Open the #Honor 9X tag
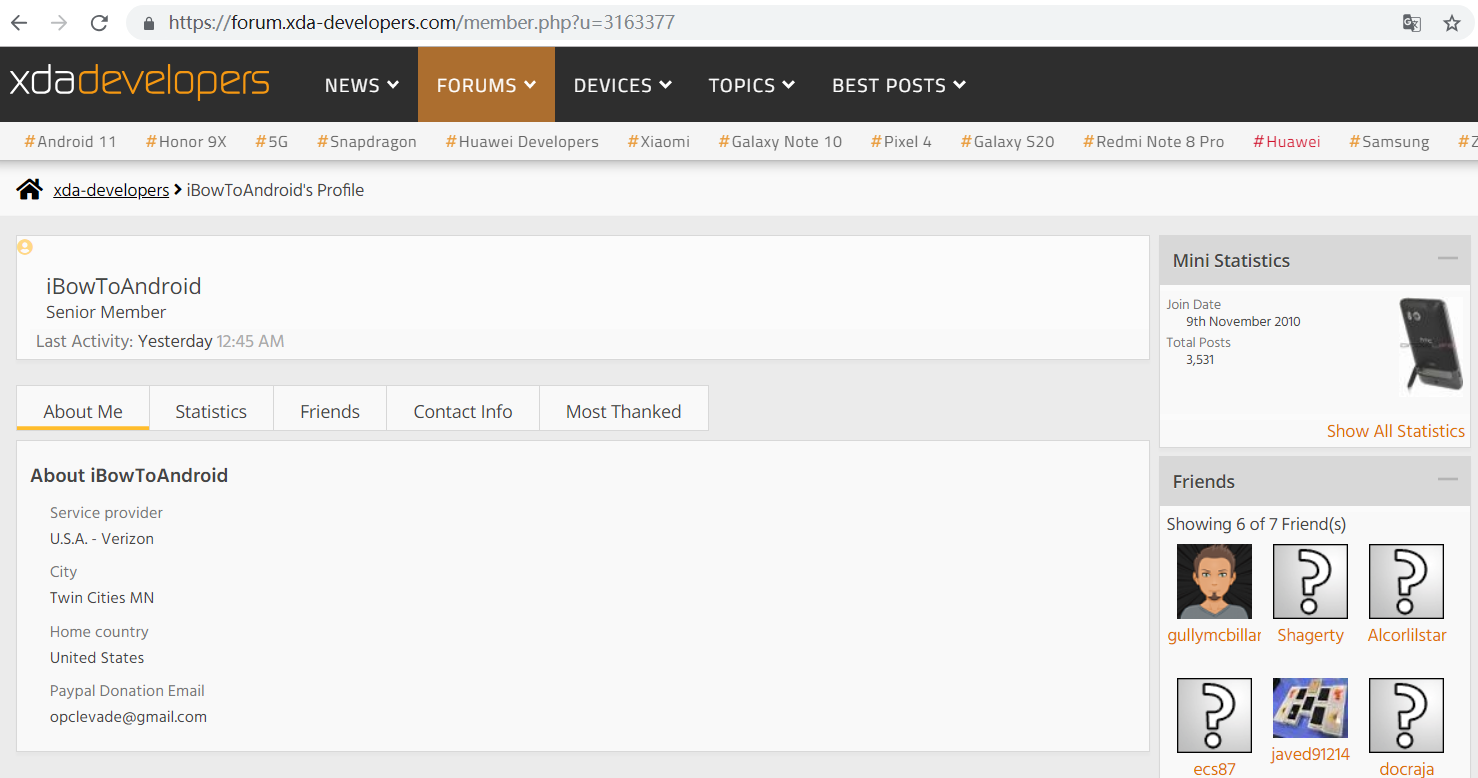This screenshot has height=778, width=1478. 186,142
